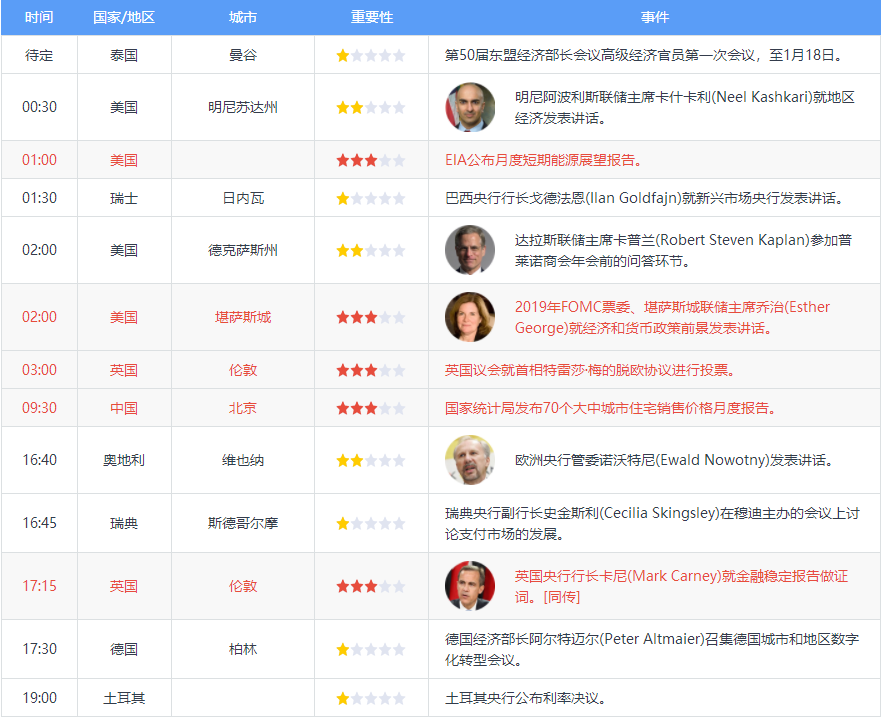
Task: Click the red star rating in the 堪萨斯城 row
Action: (x=371, y=317)
